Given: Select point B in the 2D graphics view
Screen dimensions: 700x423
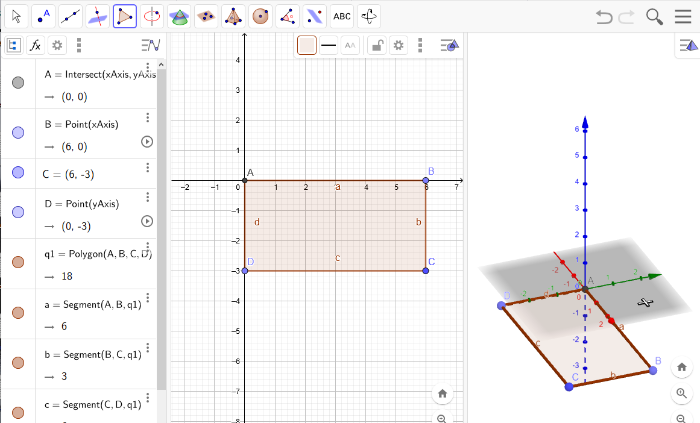Looking at the screenshot, I should point(425,181).
